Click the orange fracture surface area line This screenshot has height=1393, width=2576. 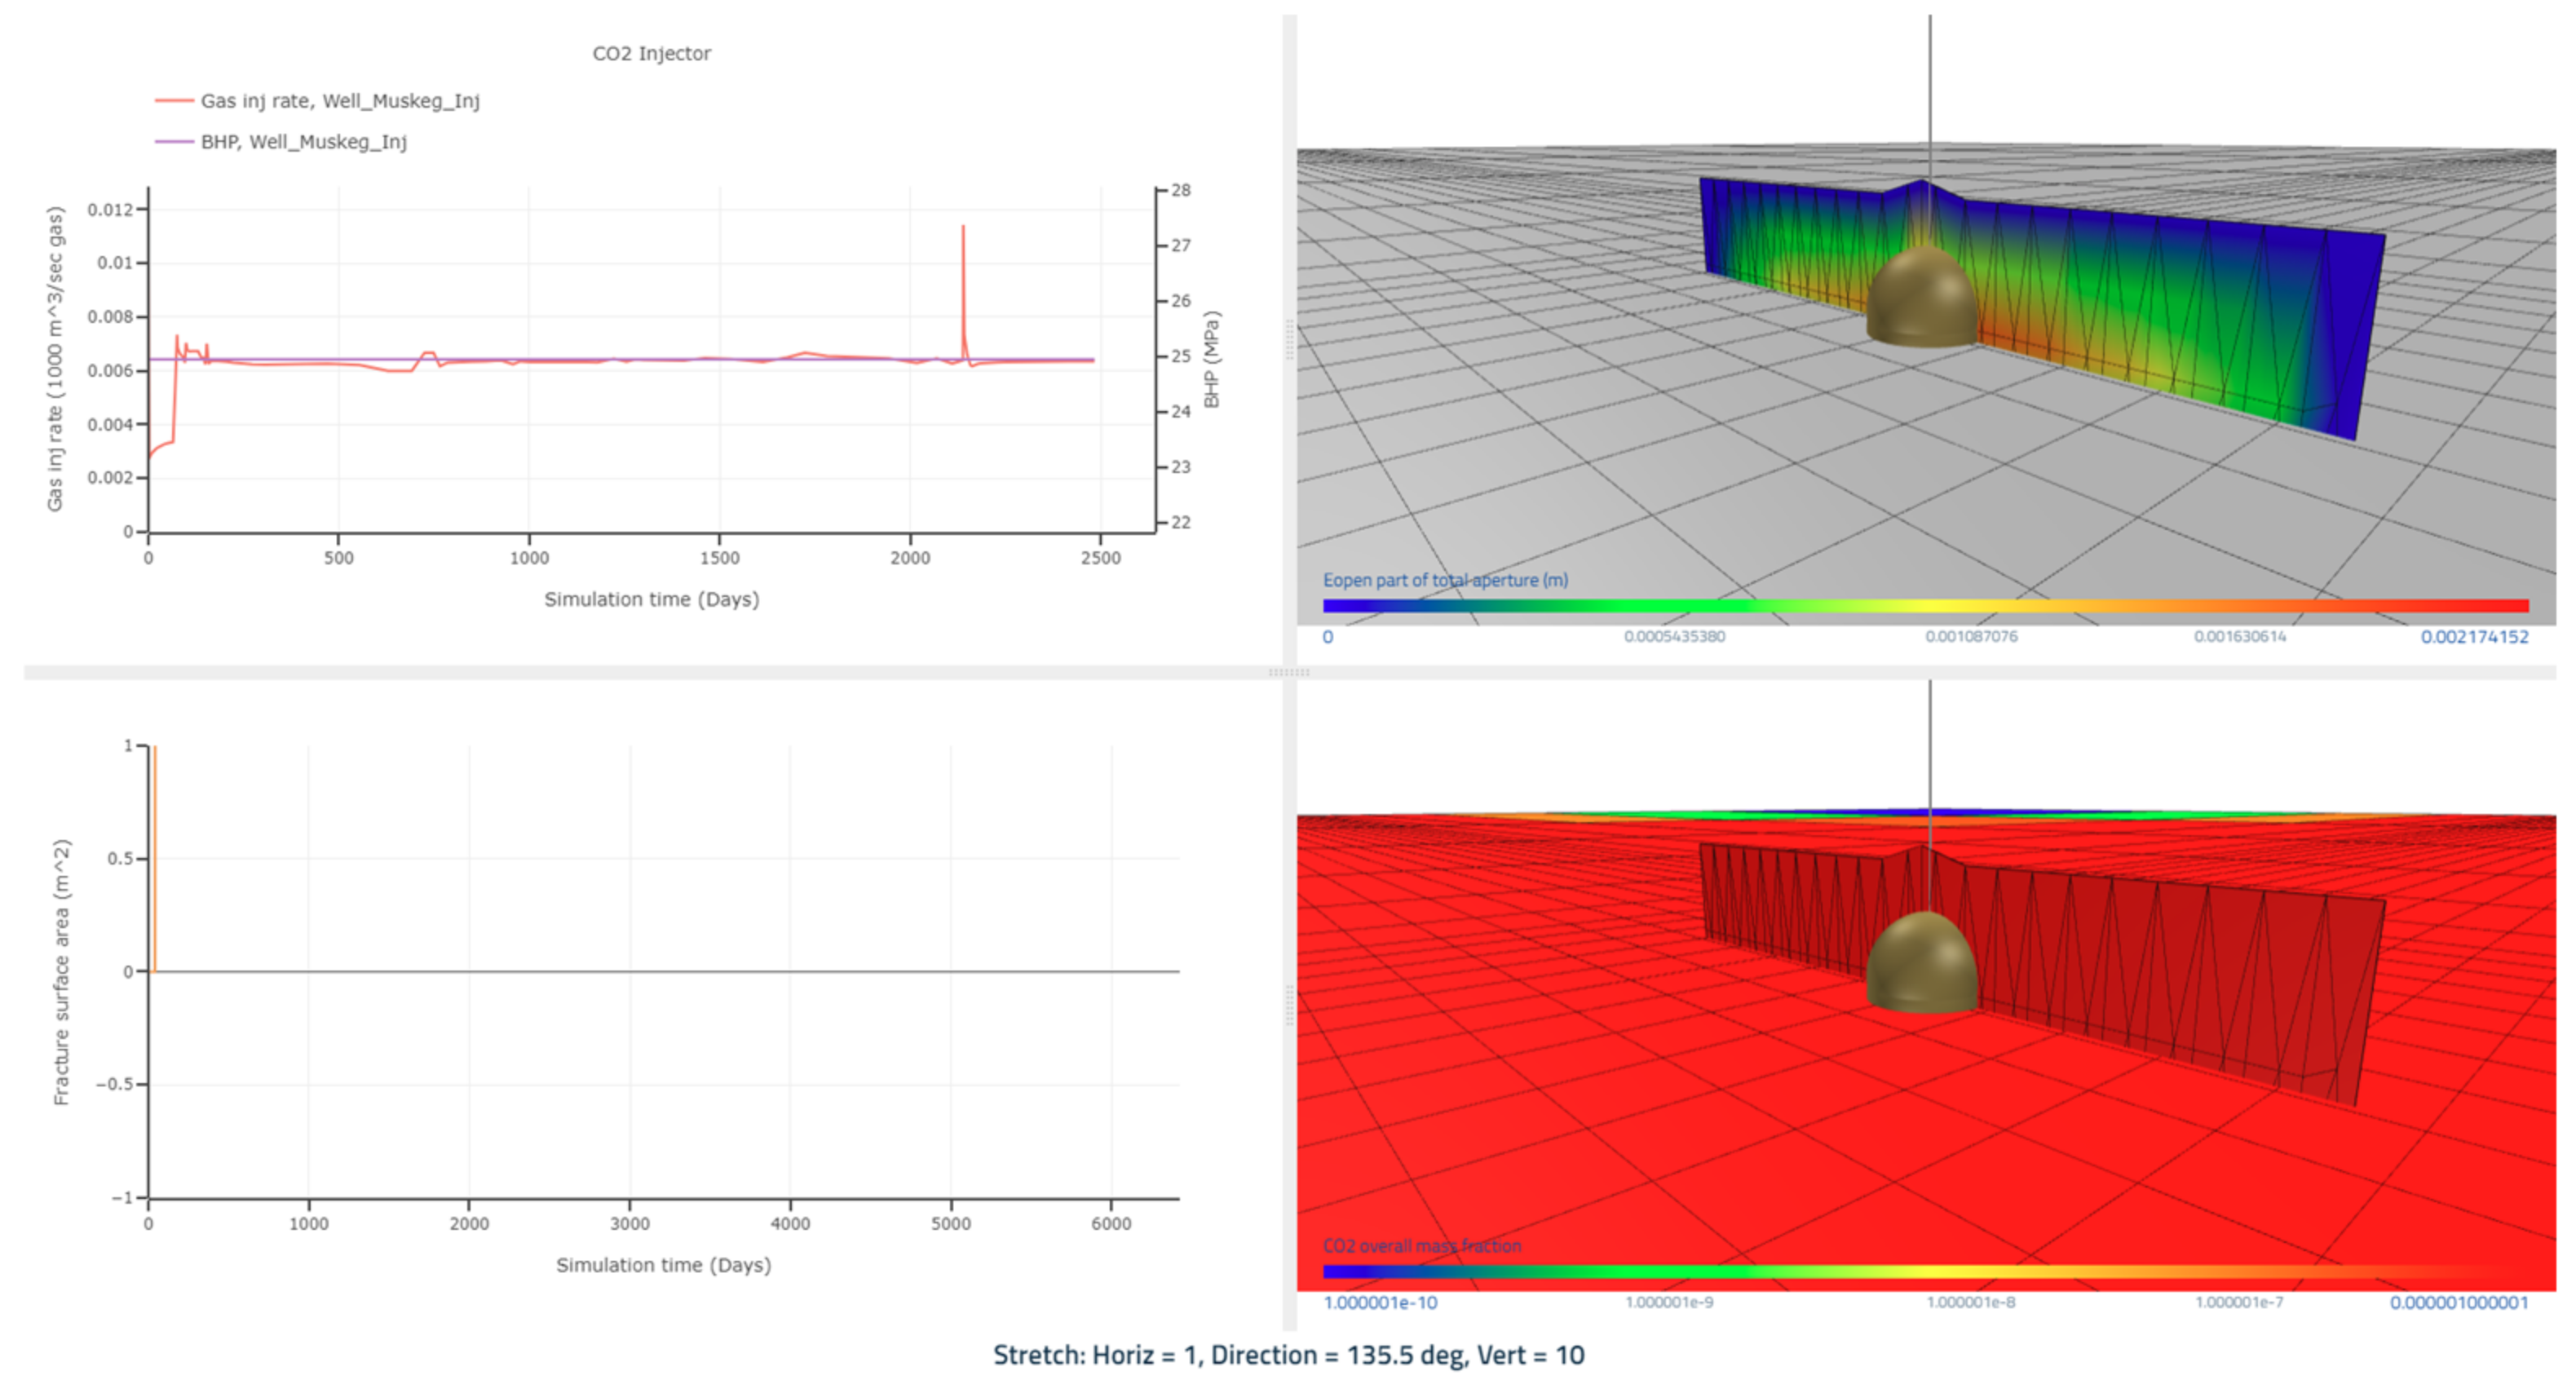click(155, 858)
